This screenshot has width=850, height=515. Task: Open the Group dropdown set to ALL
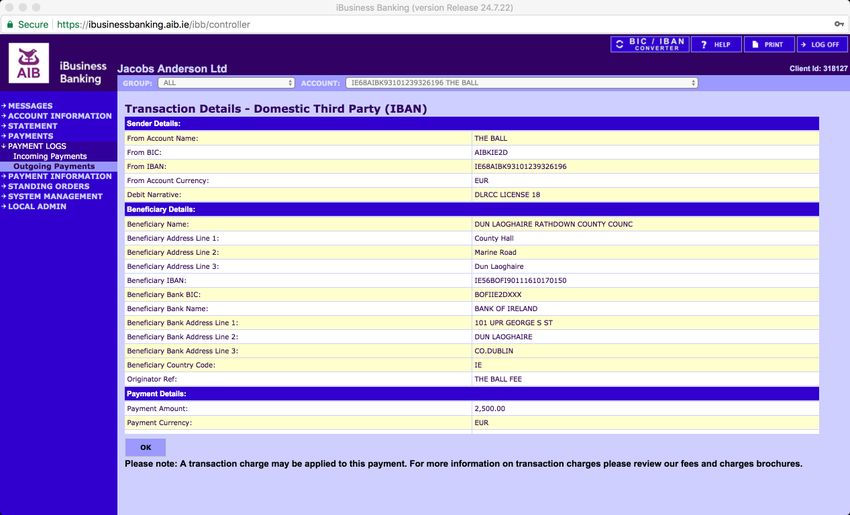[226, 83]
